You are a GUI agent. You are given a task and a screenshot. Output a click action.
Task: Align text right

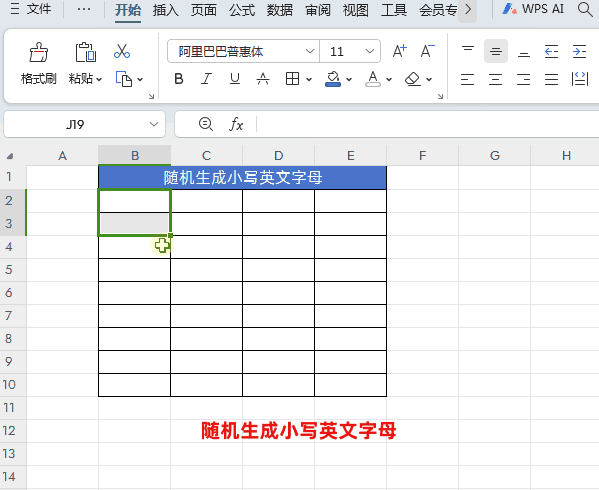pyautogui.click(x=524, y=79)
